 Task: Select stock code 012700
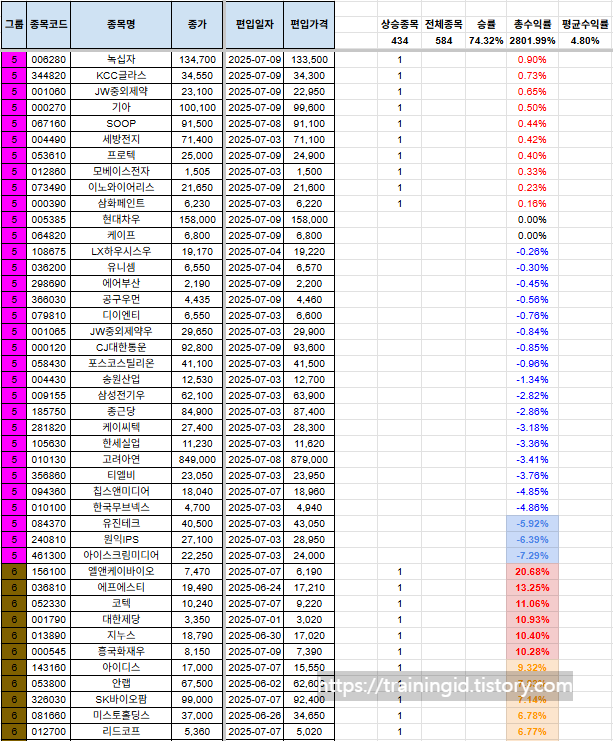tap(49, 732)
